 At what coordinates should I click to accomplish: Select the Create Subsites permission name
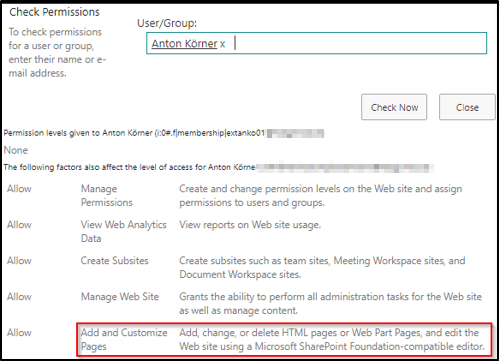114,260
